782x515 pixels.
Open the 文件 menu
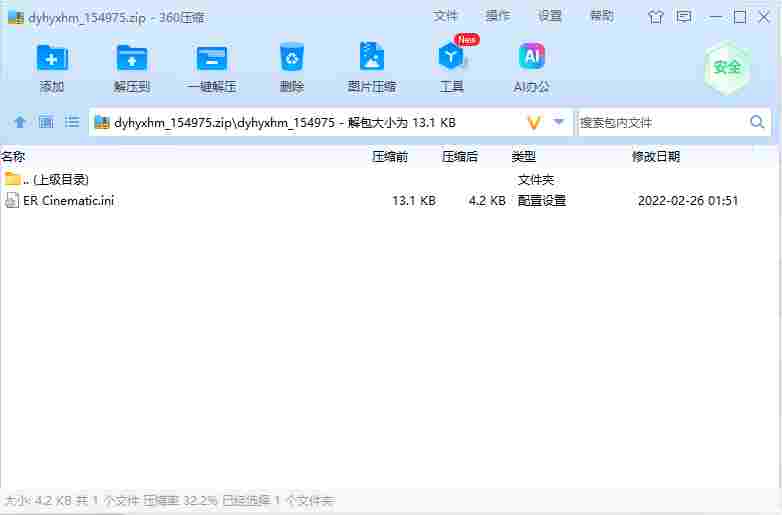[x=445, y=16]
